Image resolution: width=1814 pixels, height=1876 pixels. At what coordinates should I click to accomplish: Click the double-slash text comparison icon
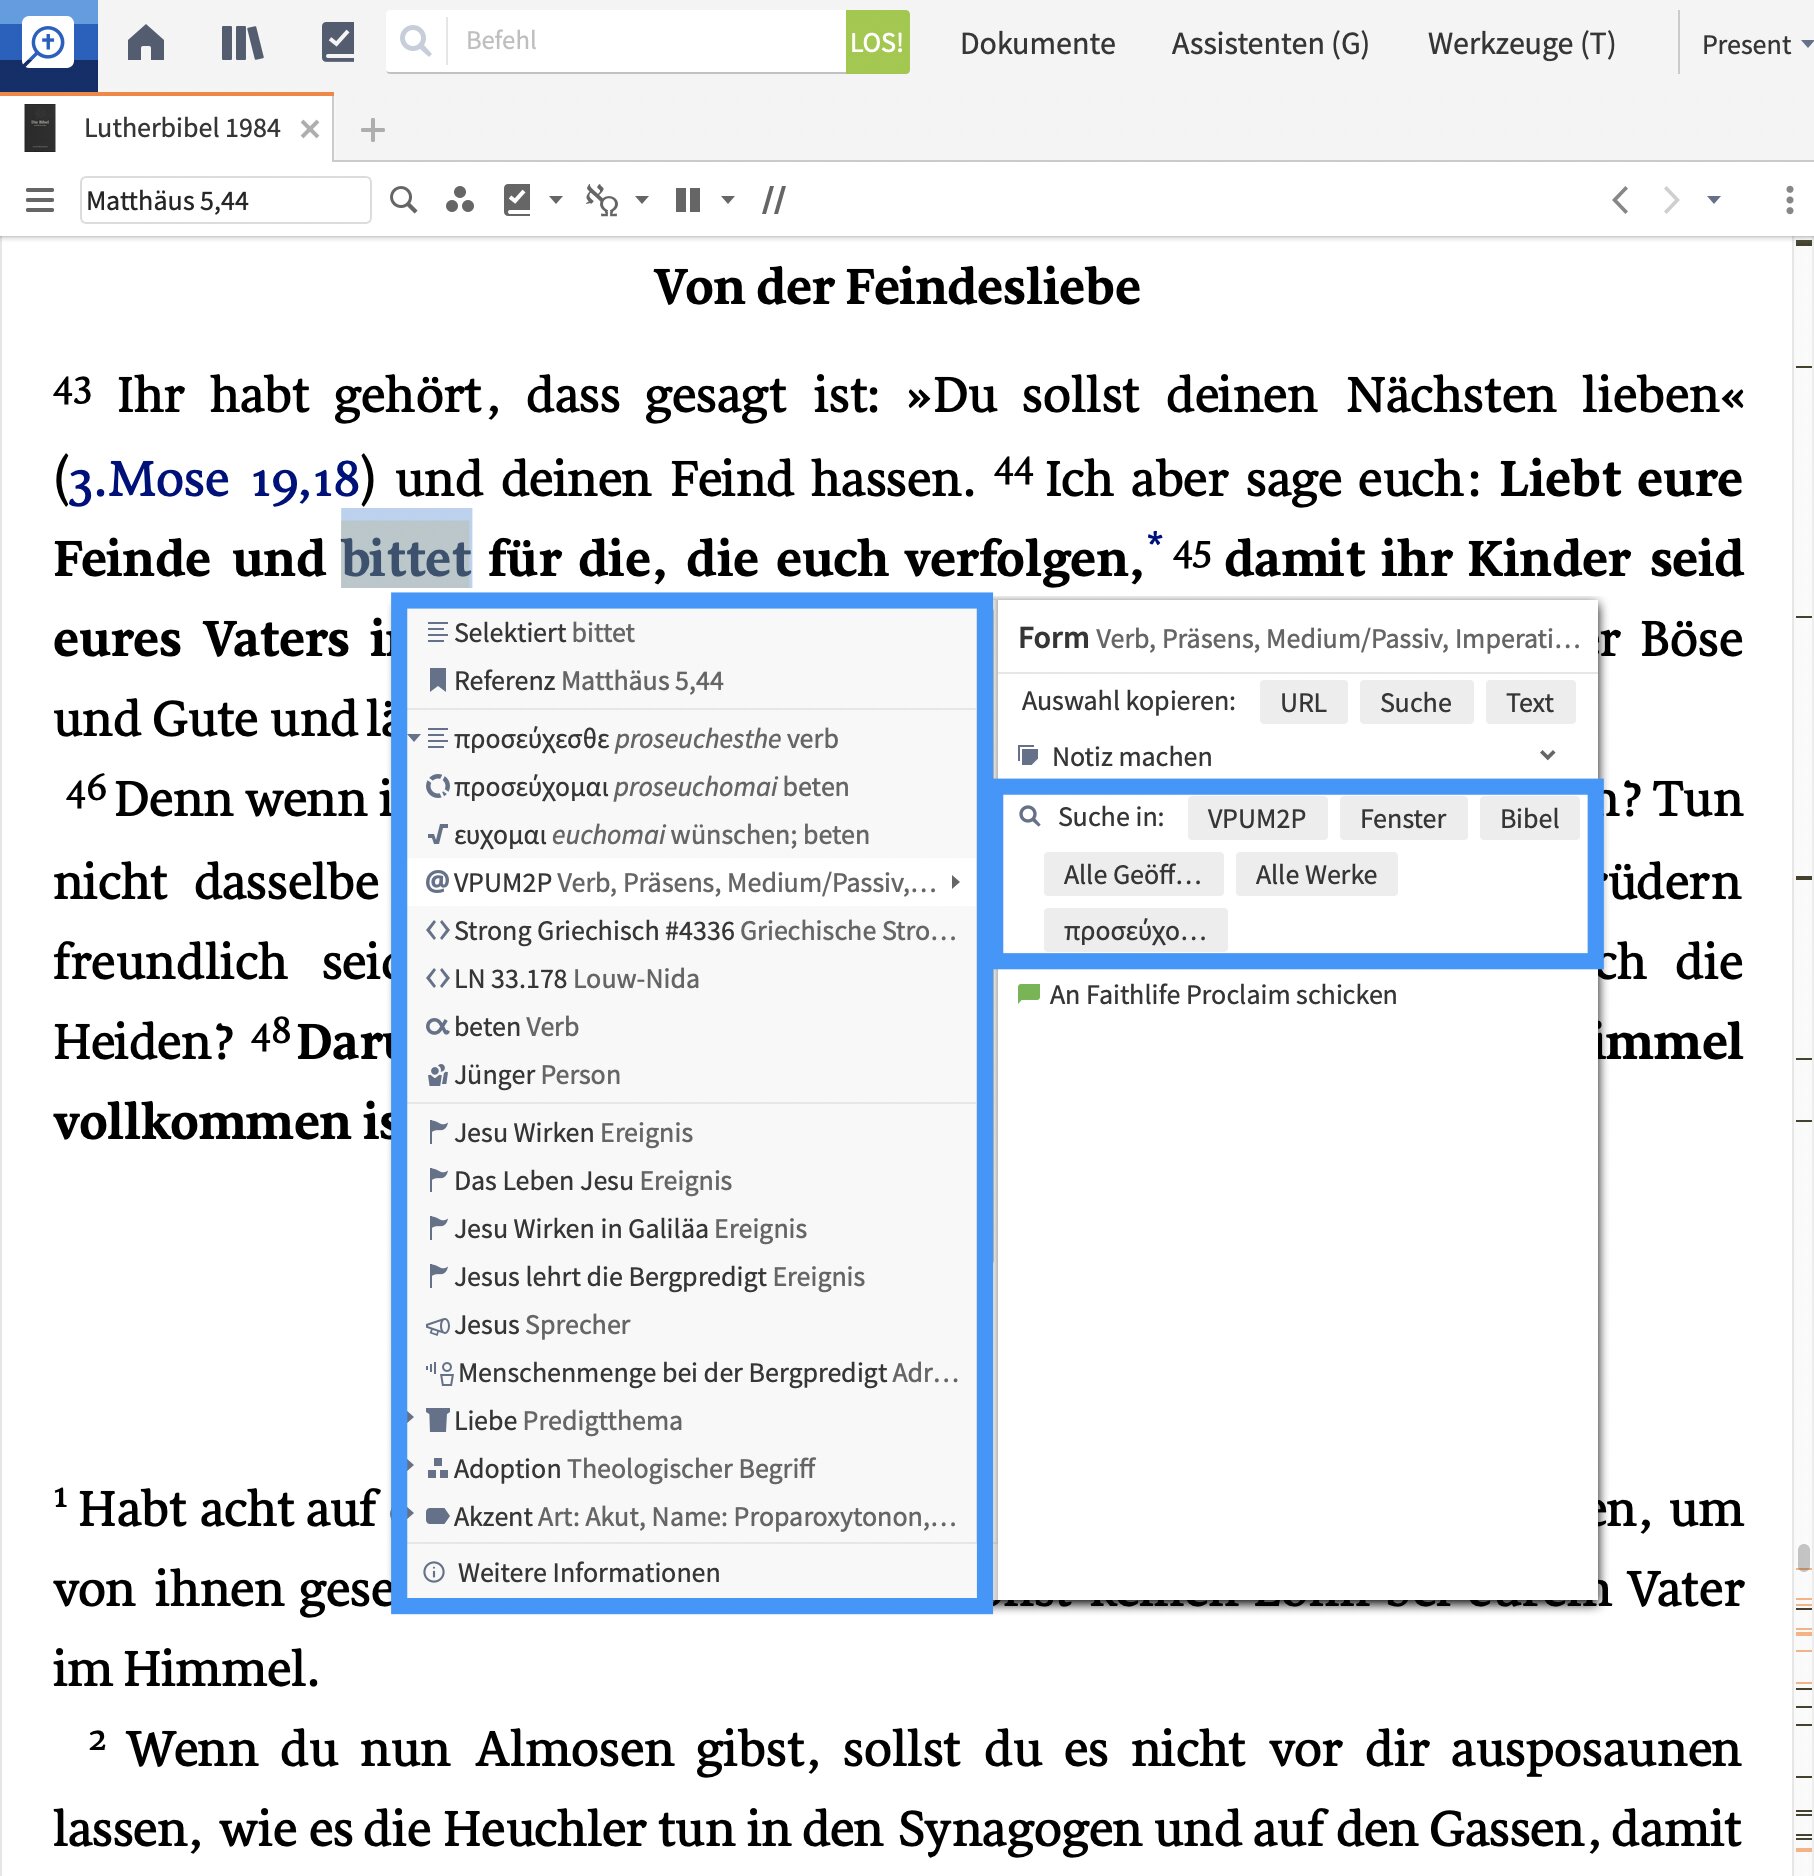[773, 200]
